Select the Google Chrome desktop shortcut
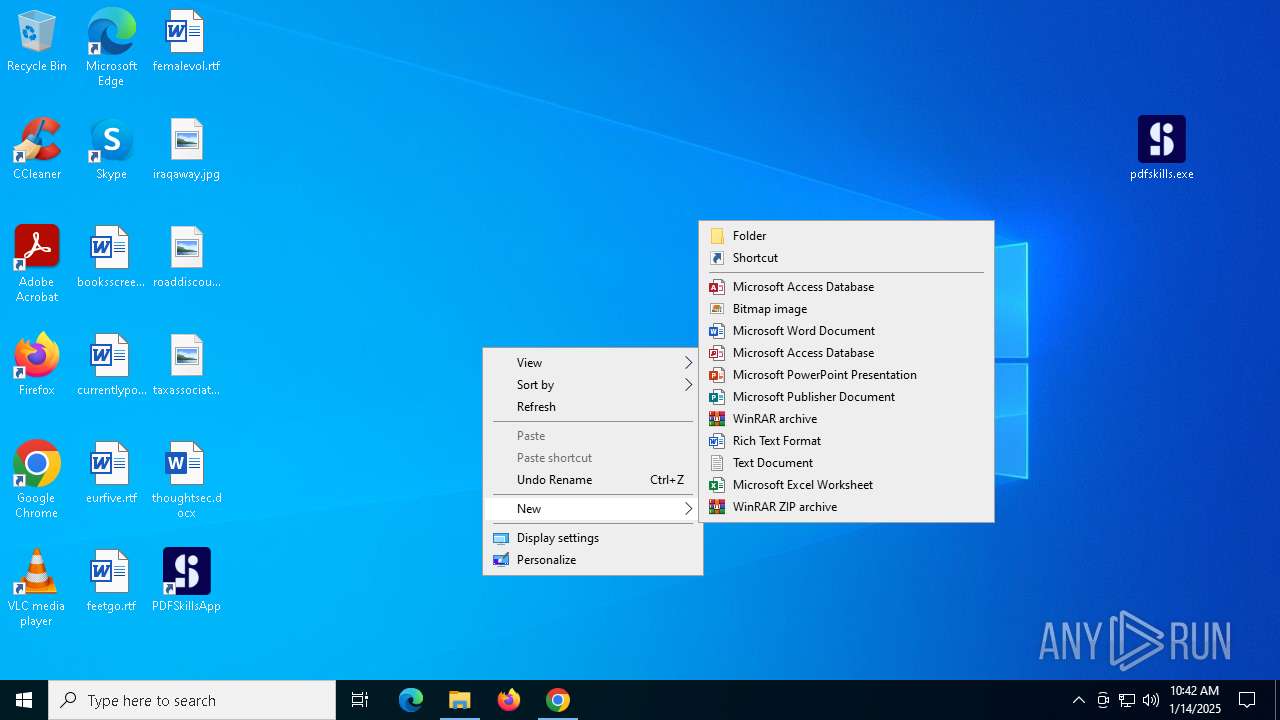Viewport: 1280px width, 720px height. (37, 480)
